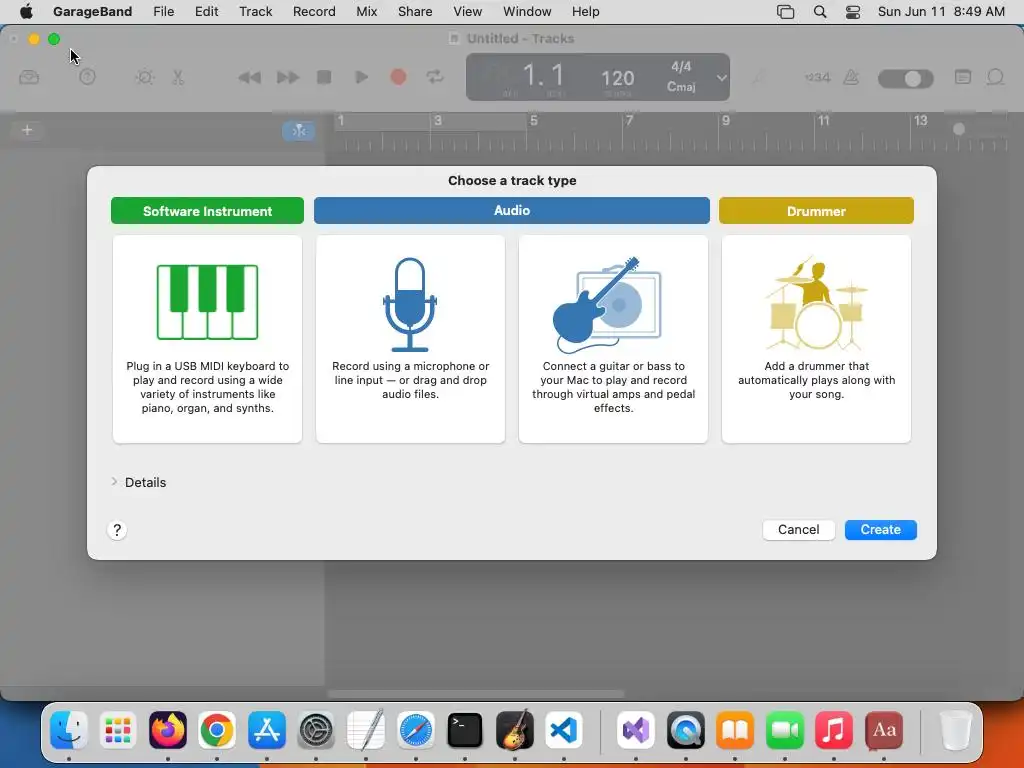The image size is (1024, 768).
Task: Open the Share menu
Action: (x=415, y=12)
